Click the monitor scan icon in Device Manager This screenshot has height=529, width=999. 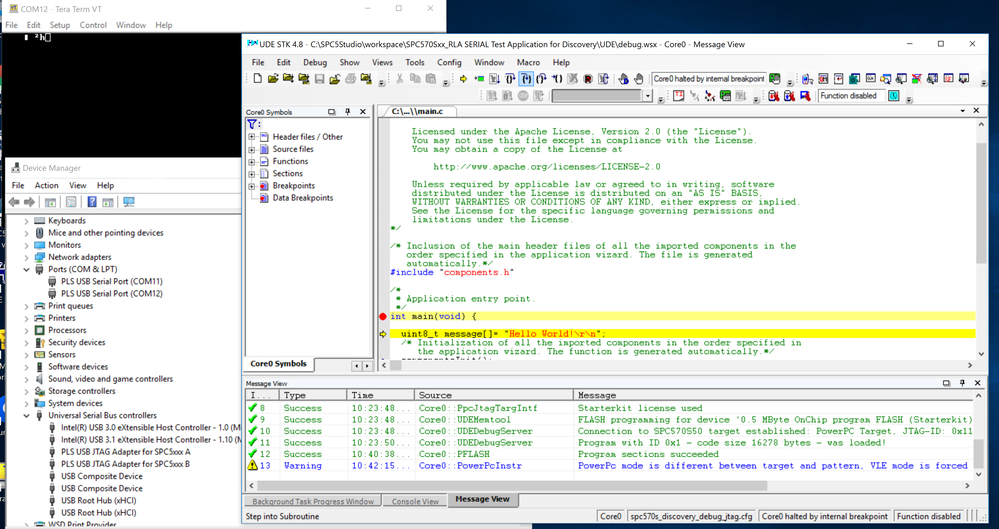click(128, 202)
